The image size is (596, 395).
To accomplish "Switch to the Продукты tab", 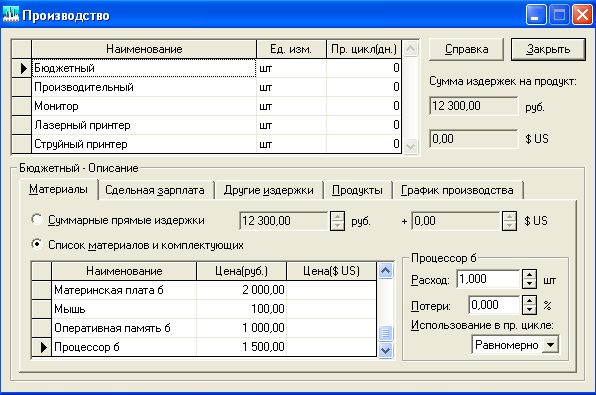I will [357, 190].
